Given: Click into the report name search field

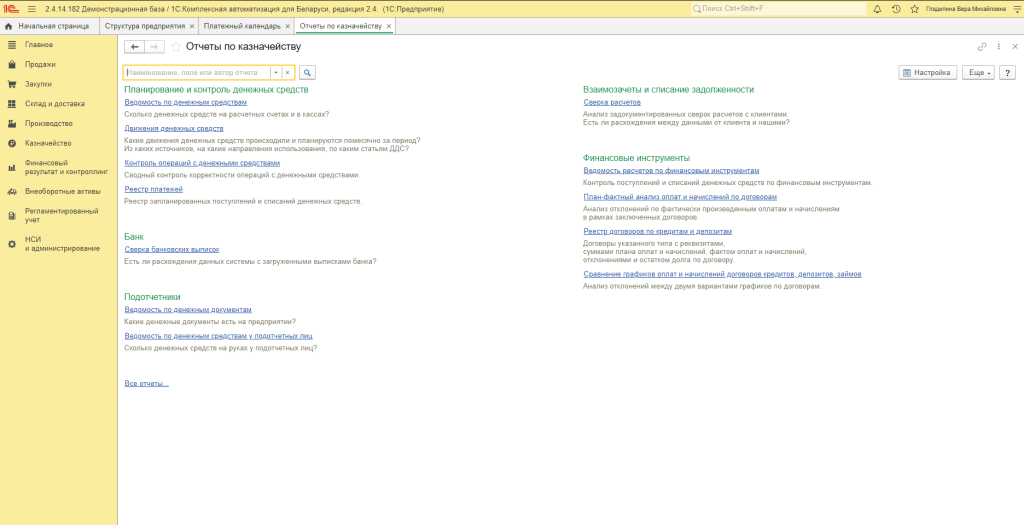Looking at the screenshot, I should tap(196, 73).
